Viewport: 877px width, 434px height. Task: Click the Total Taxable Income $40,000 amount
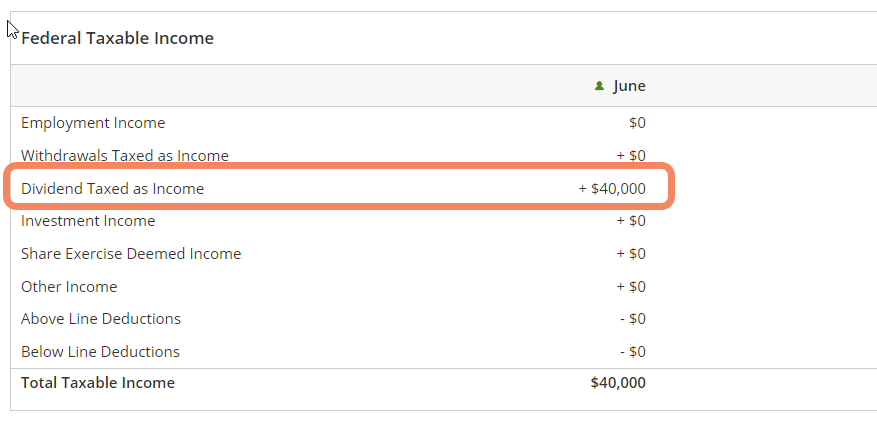pos(618,383)
